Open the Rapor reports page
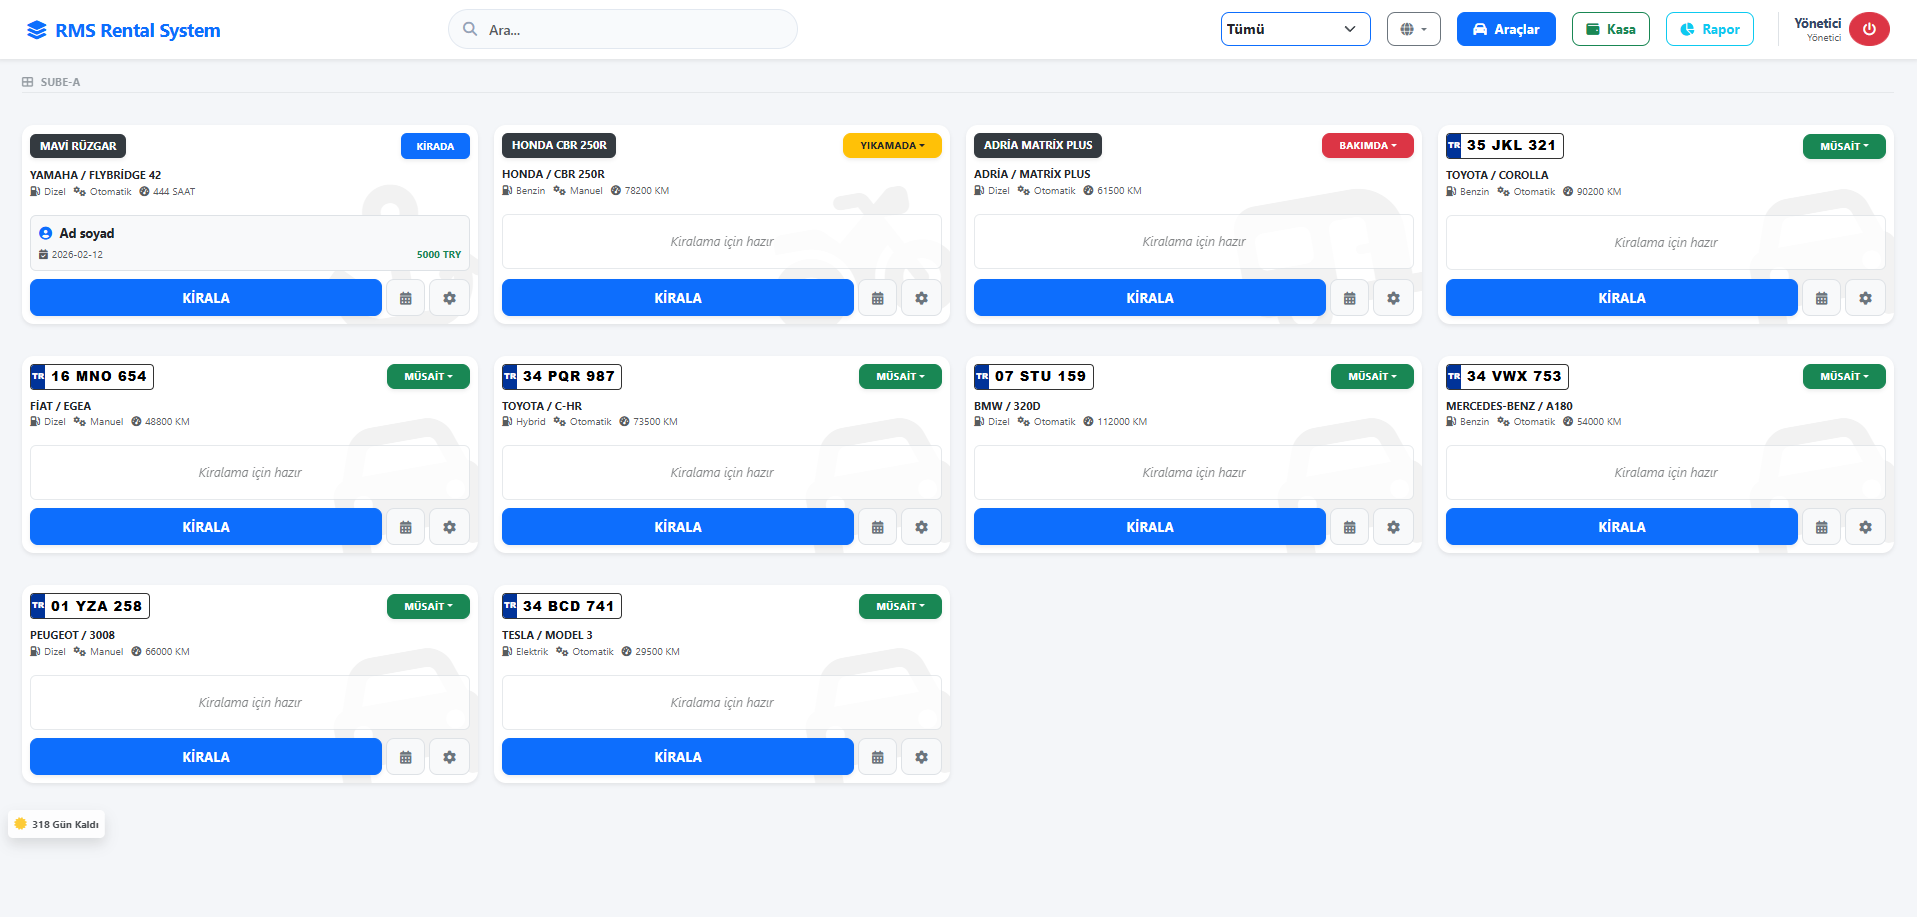 point(1709,29)
